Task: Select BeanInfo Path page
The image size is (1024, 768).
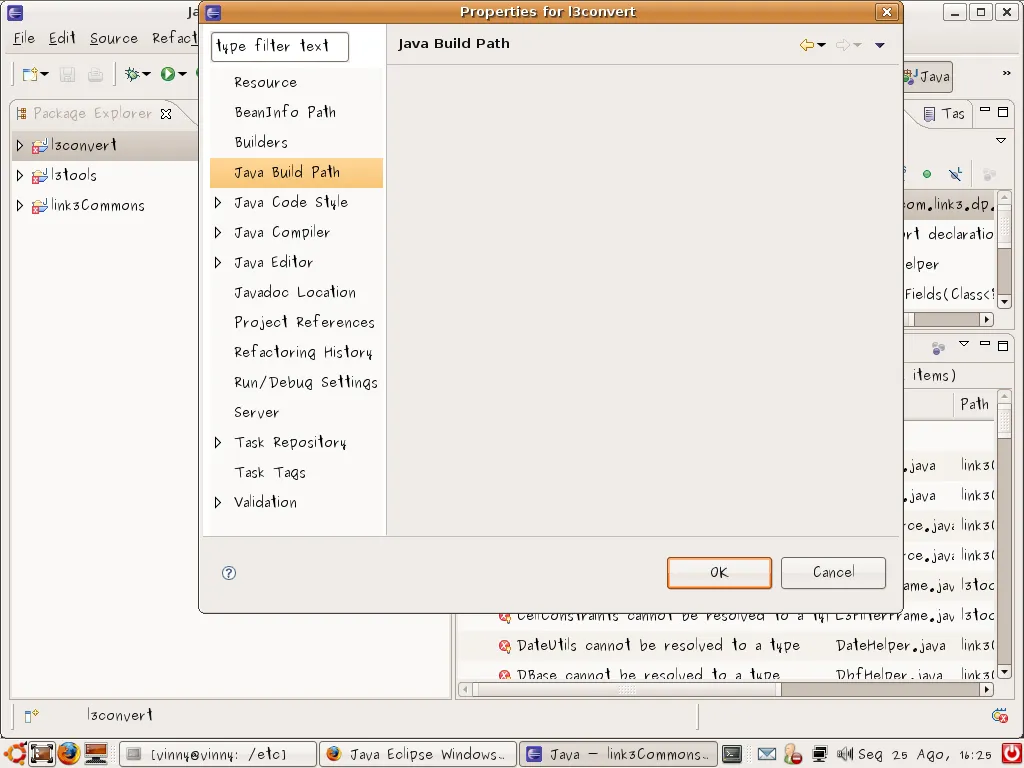Action: point(285,112)
